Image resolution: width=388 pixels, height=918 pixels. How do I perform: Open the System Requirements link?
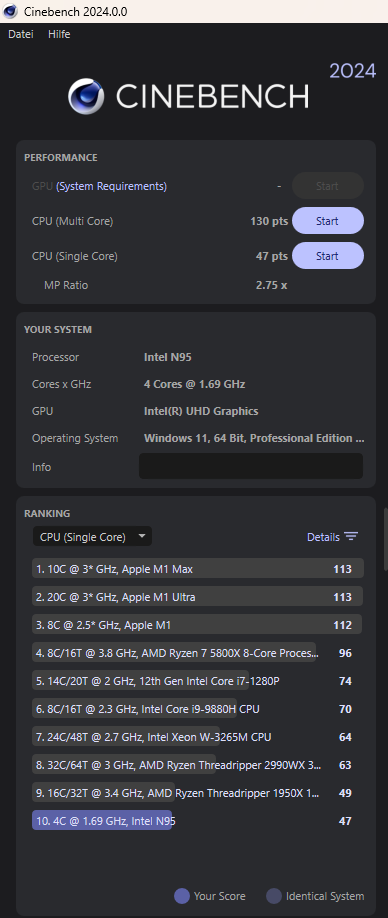click(x=111, y=186)
